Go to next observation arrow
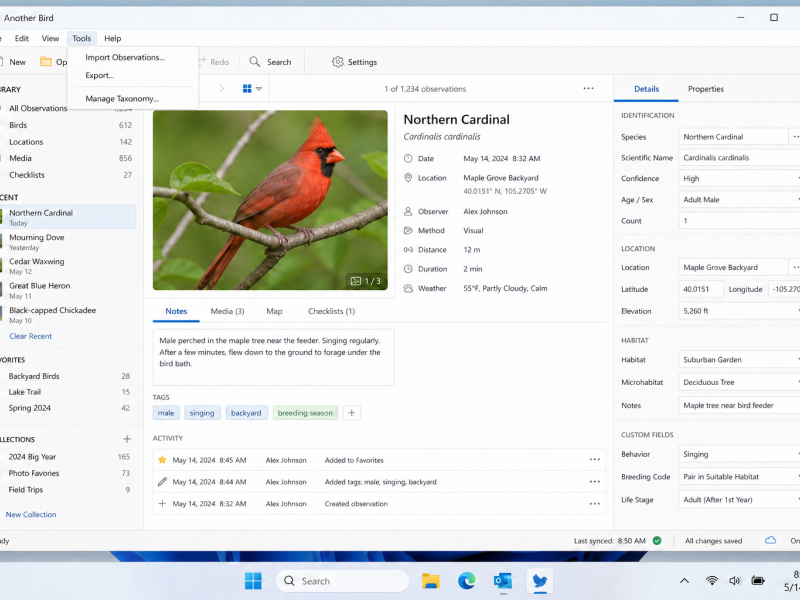 221,89
